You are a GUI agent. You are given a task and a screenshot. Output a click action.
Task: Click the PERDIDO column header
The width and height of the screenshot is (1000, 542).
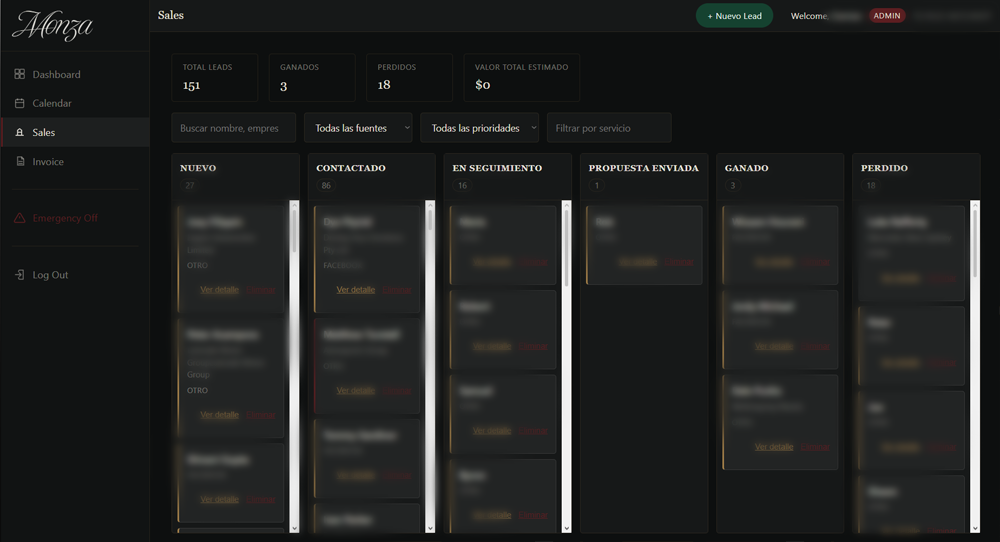[884, 168]
